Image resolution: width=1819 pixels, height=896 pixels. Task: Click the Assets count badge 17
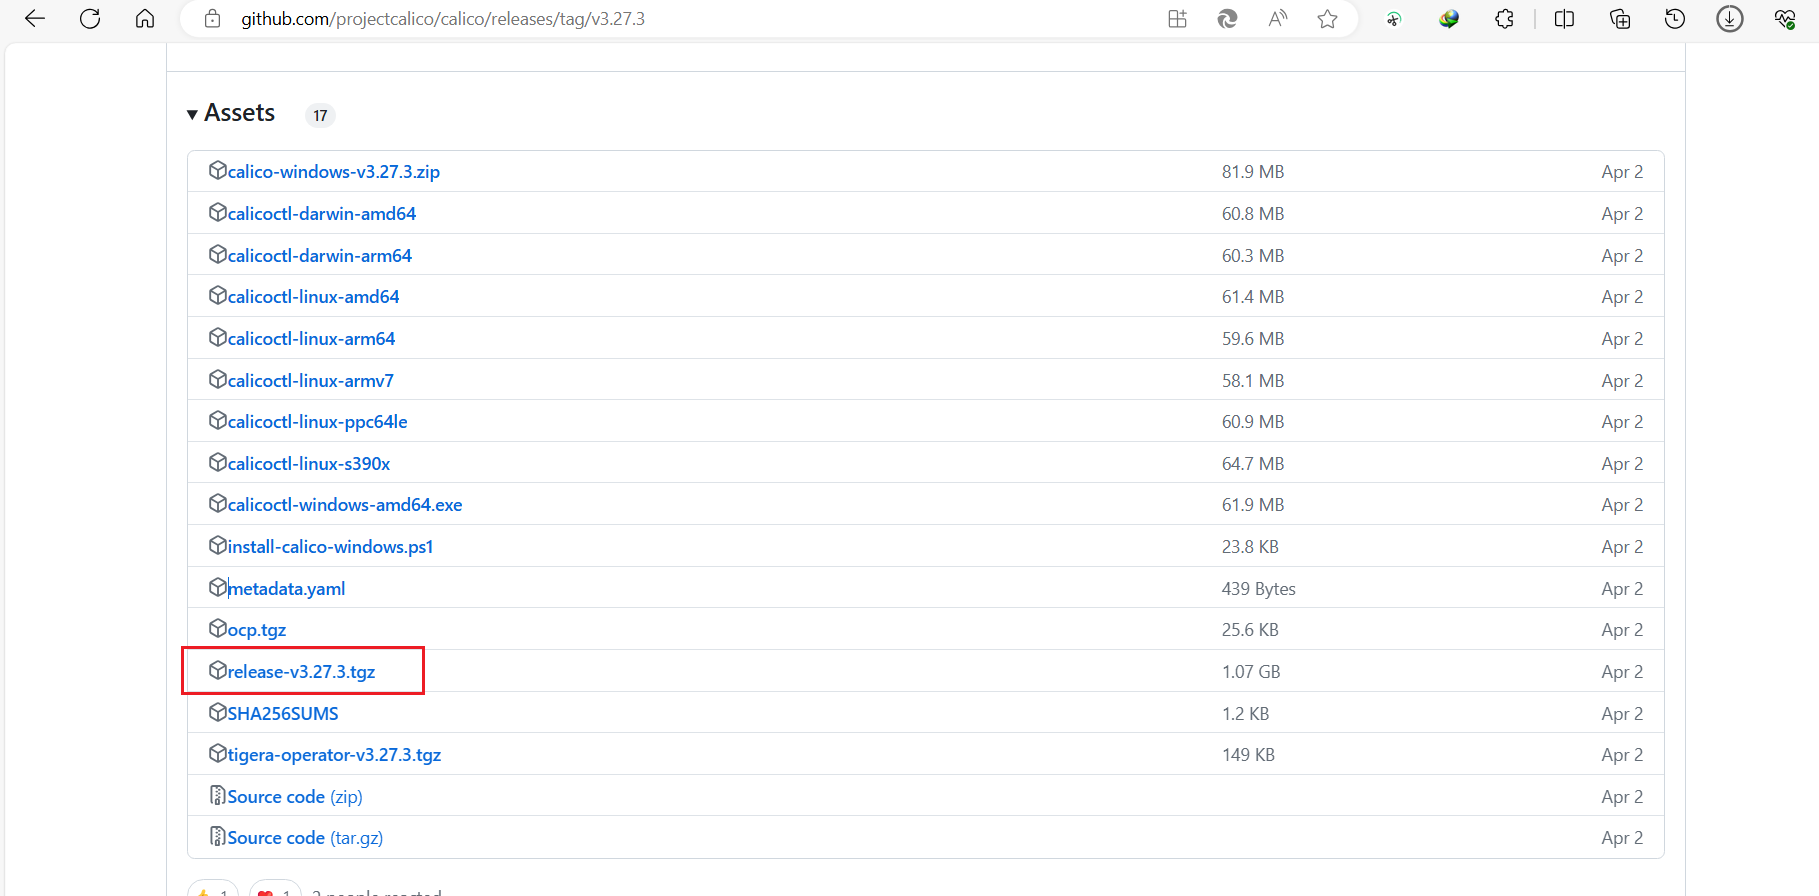point(320,115)
